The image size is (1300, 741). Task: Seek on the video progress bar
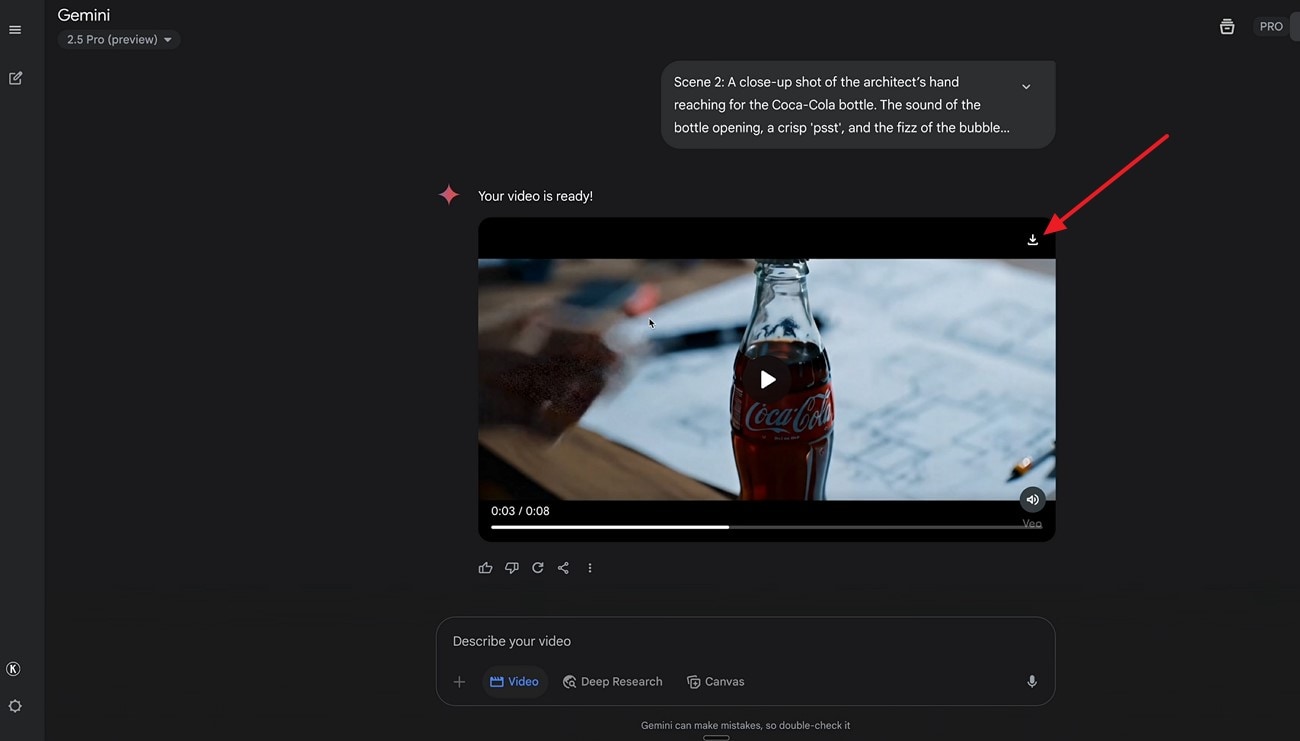coord(766,527)
